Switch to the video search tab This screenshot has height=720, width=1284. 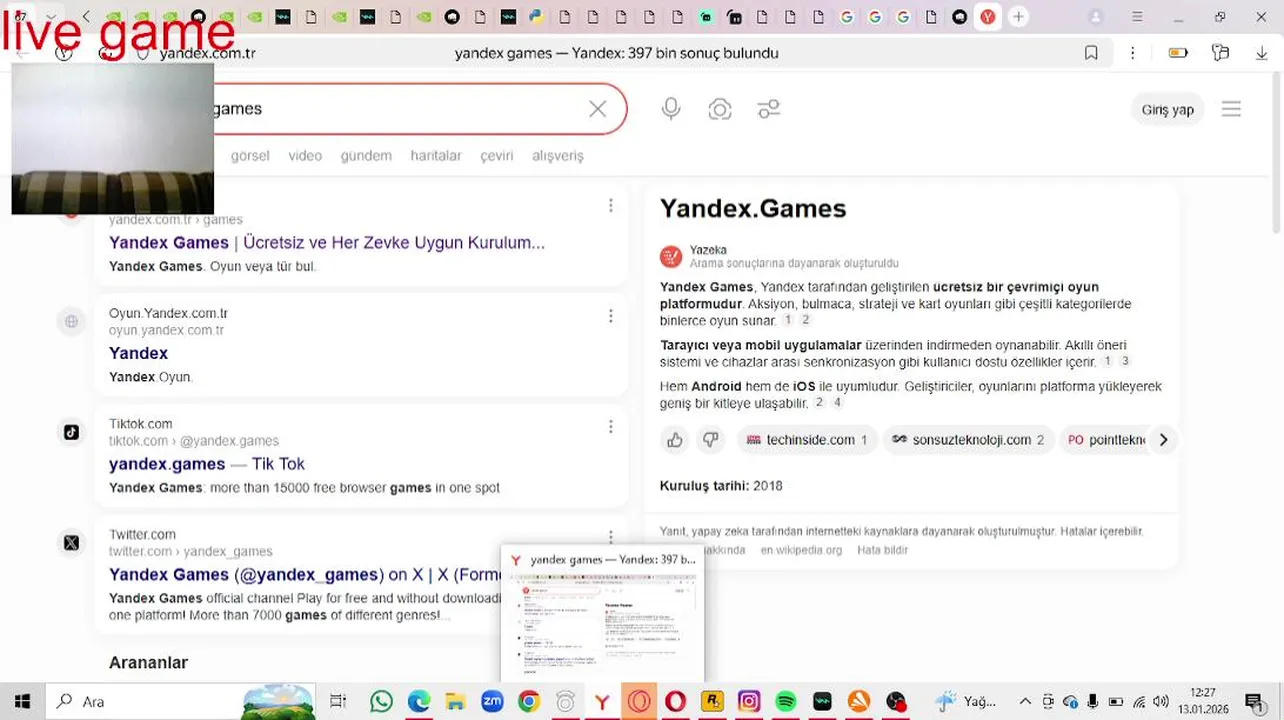(305, 156)
